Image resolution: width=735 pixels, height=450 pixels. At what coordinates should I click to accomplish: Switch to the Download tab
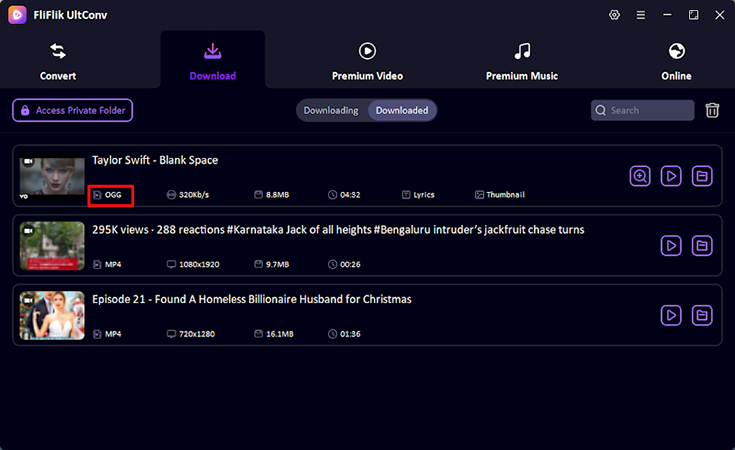click(212, 61)
